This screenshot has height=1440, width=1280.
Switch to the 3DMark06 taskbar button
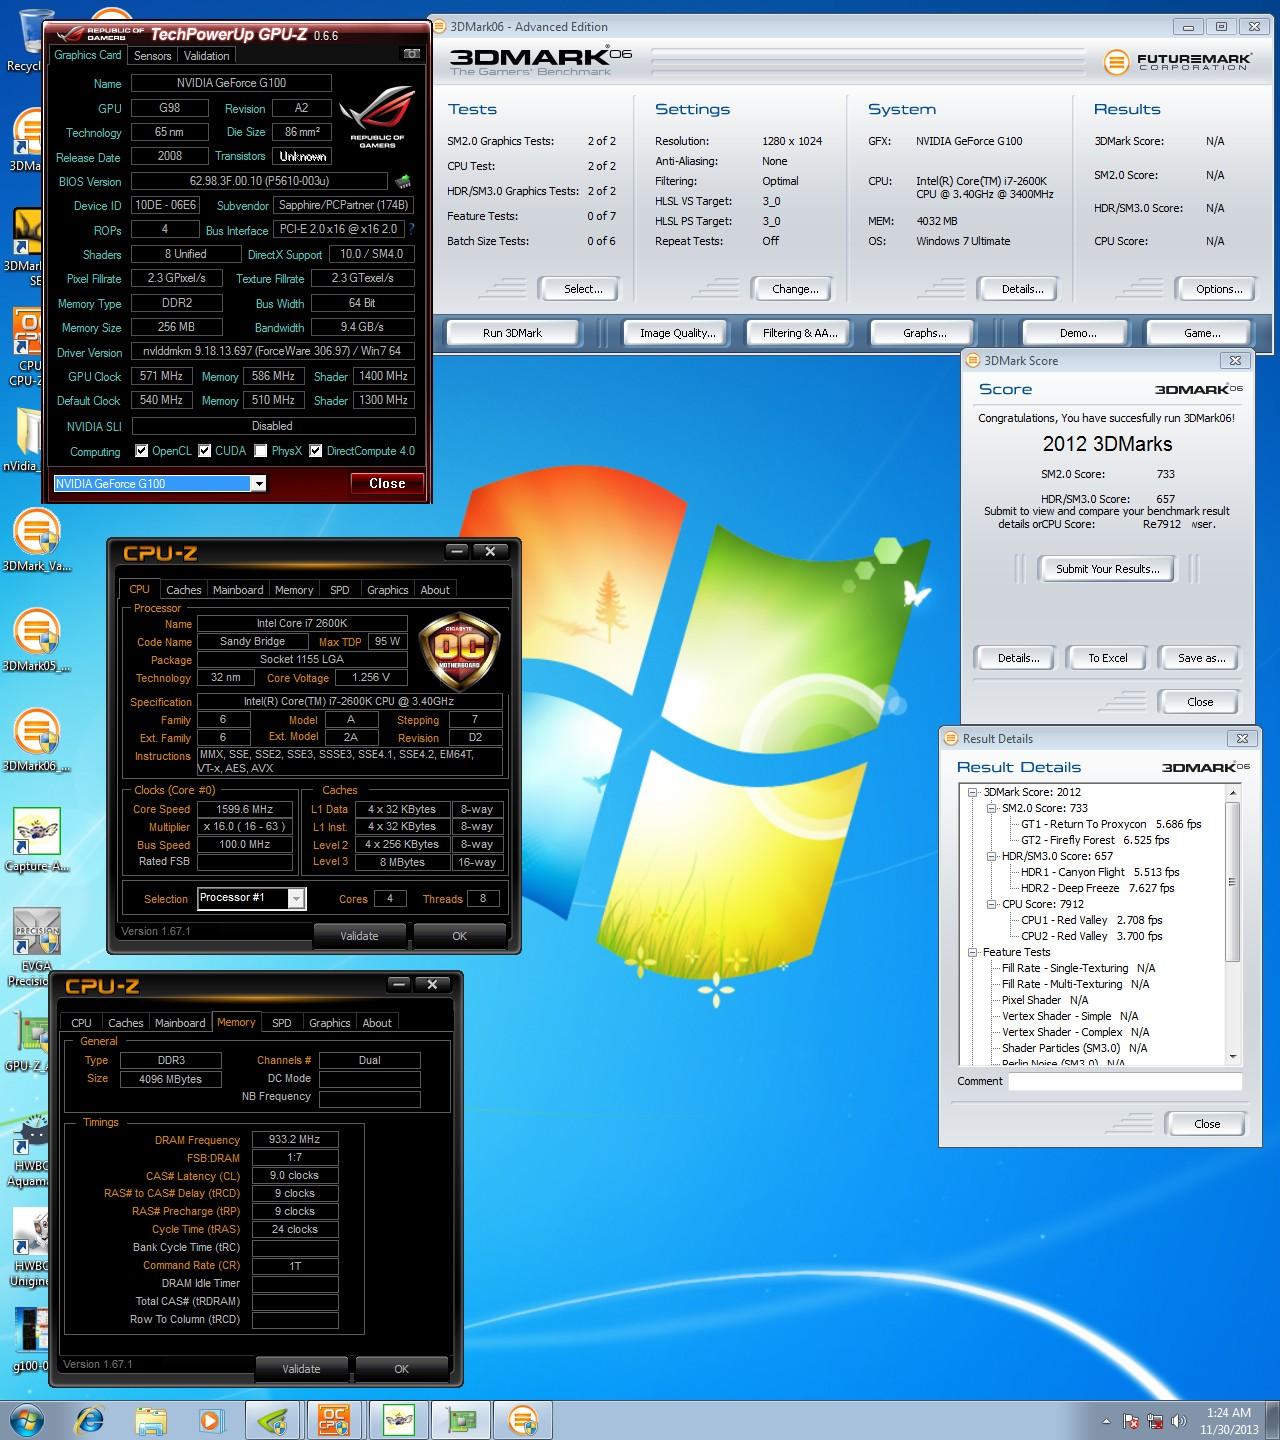(x=523, y=1419)
